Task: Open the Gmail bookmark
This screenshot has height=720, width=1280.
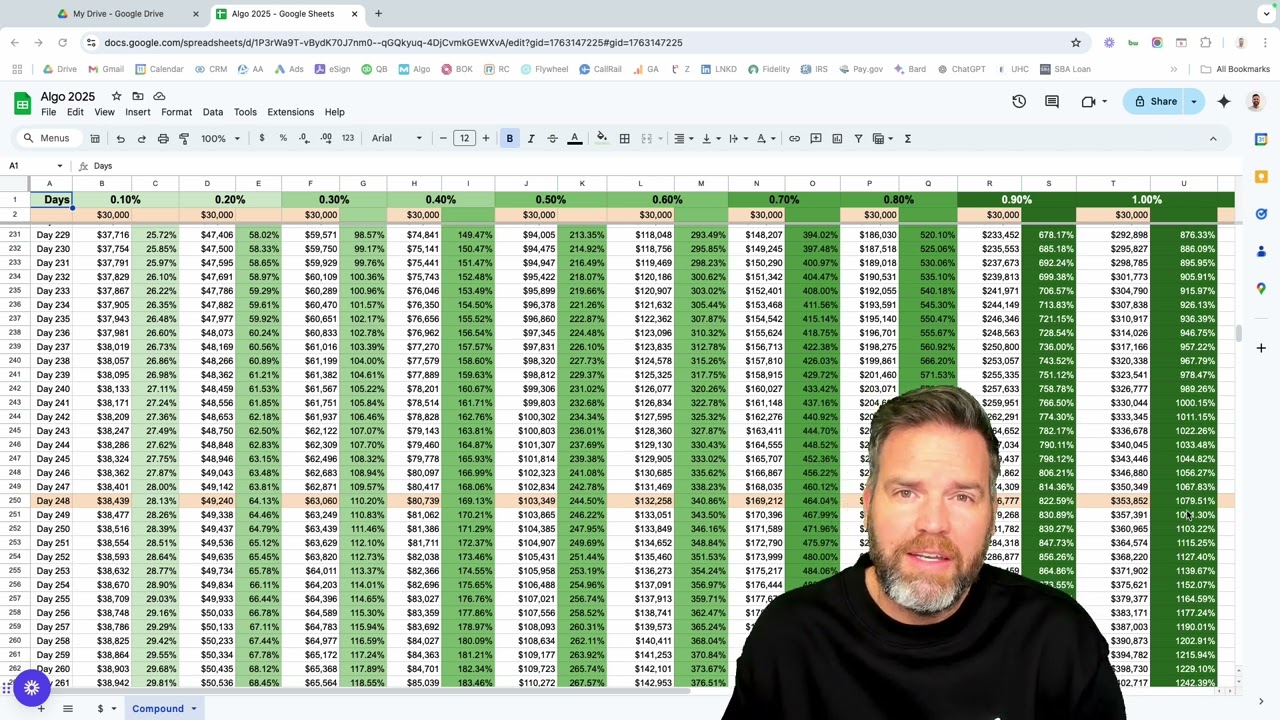Action: [106, 69]
